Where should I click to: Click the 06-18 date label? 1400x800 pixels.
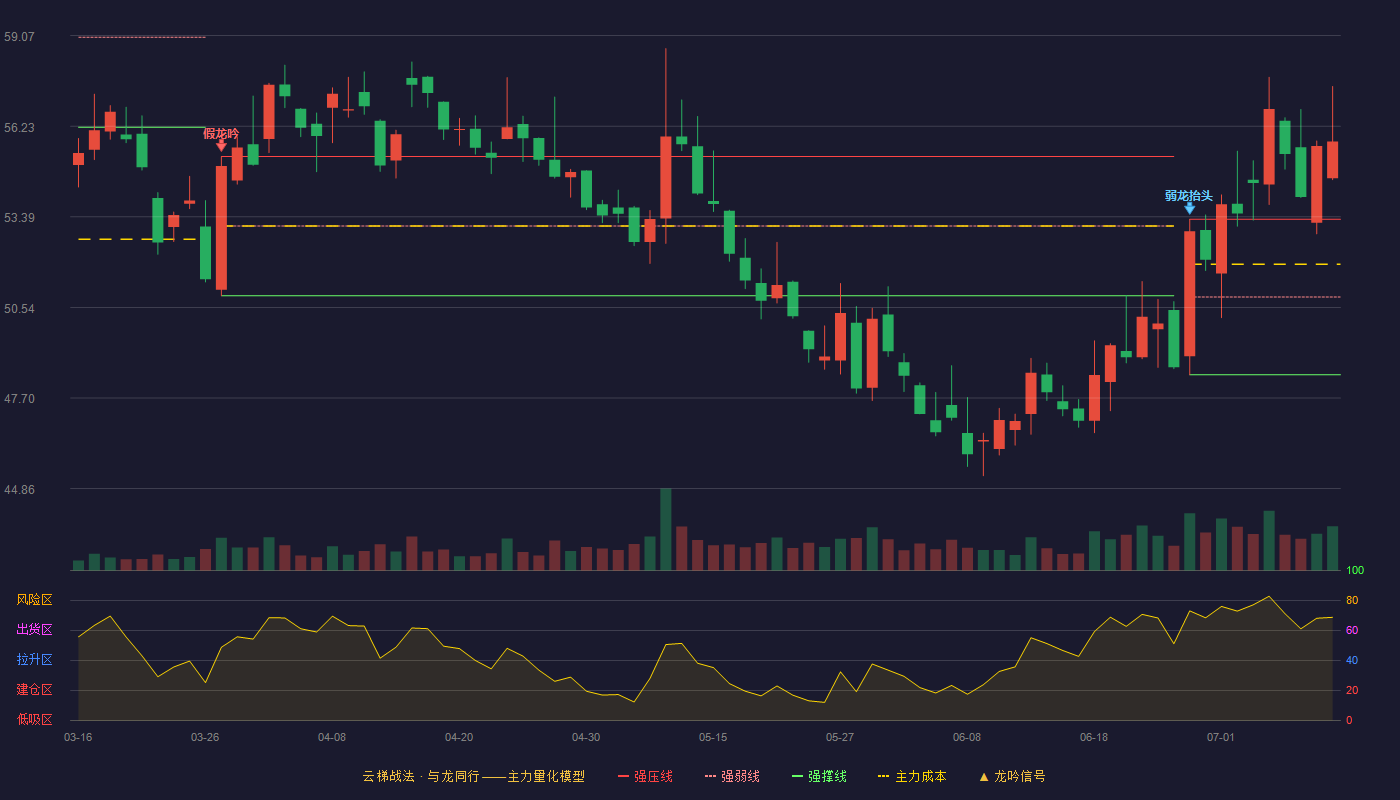[x=1094, y=737]
